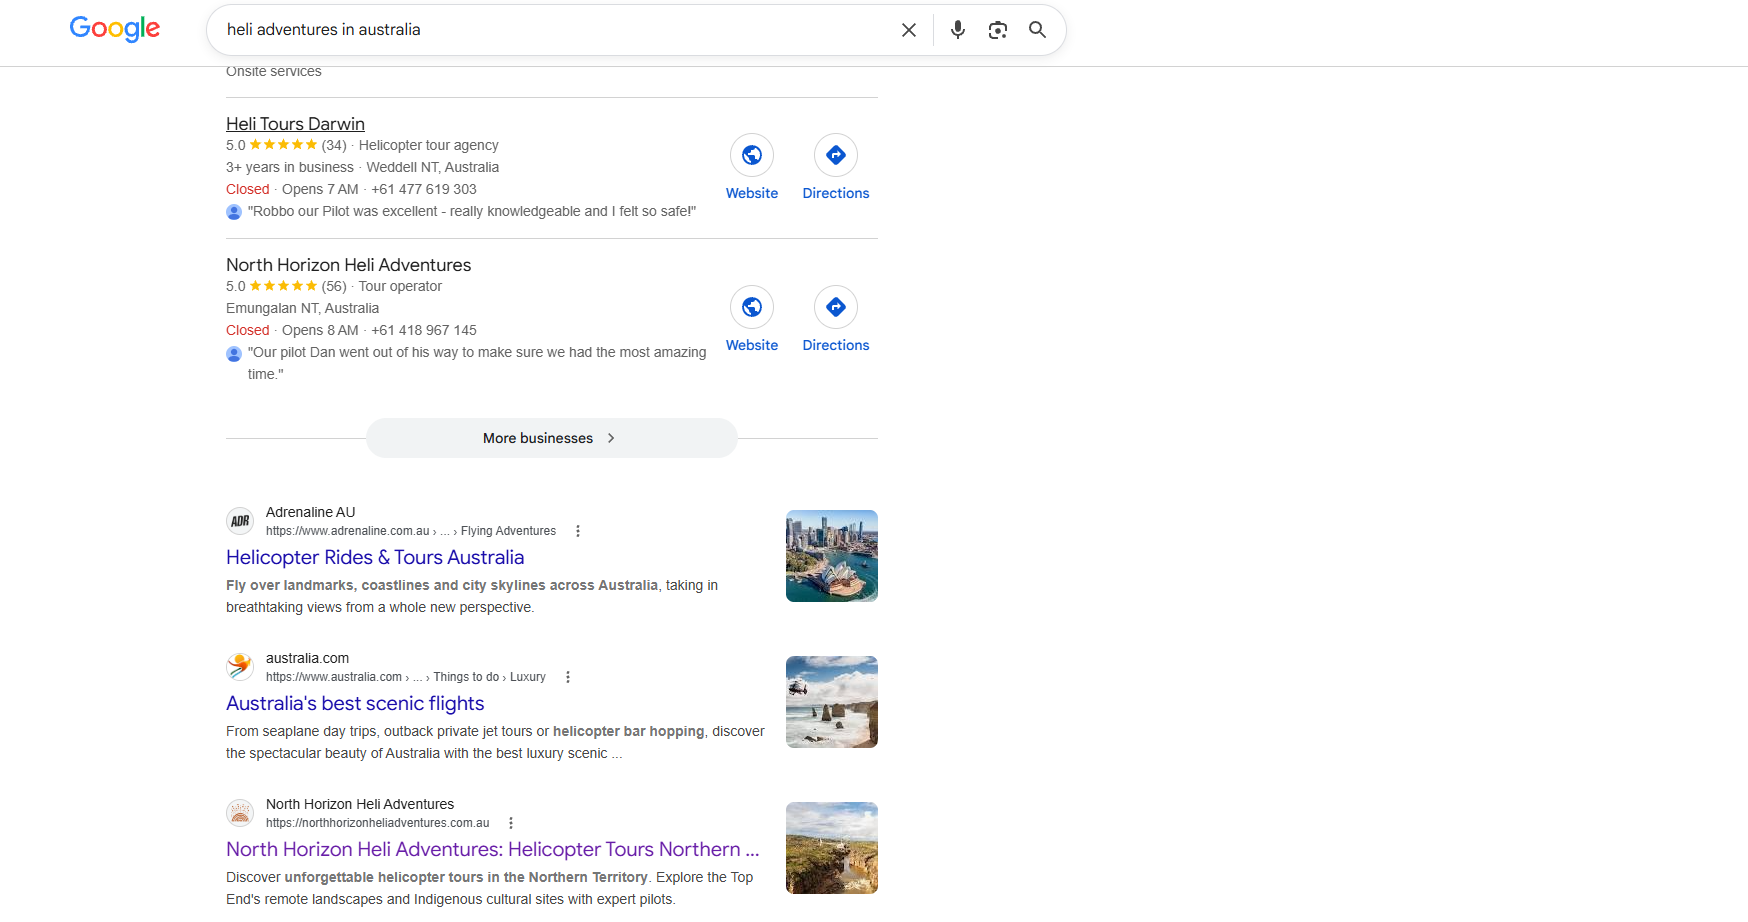This screenshot has height=922, width=1748.
Task: Click Emungalan NT, Australia address text
Action: 302,308
